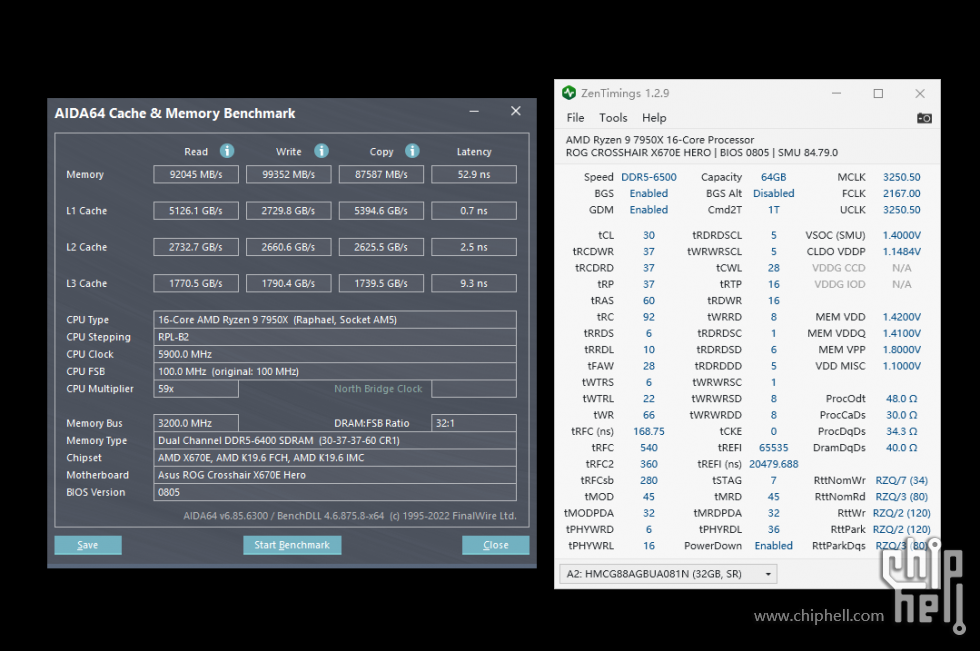Screen dimensions: 980x651
Task: Open the Tools menu in ZenTimings
Action: point(613,117)
